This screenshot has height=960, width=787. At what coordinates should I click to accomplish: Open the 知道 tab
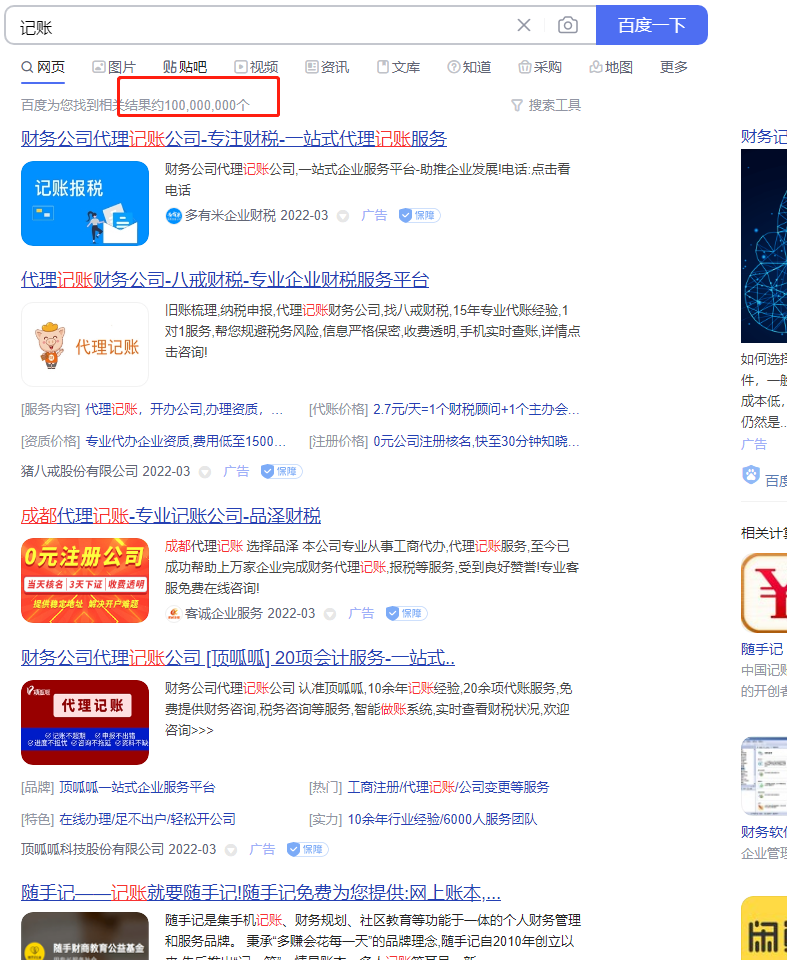469,67
